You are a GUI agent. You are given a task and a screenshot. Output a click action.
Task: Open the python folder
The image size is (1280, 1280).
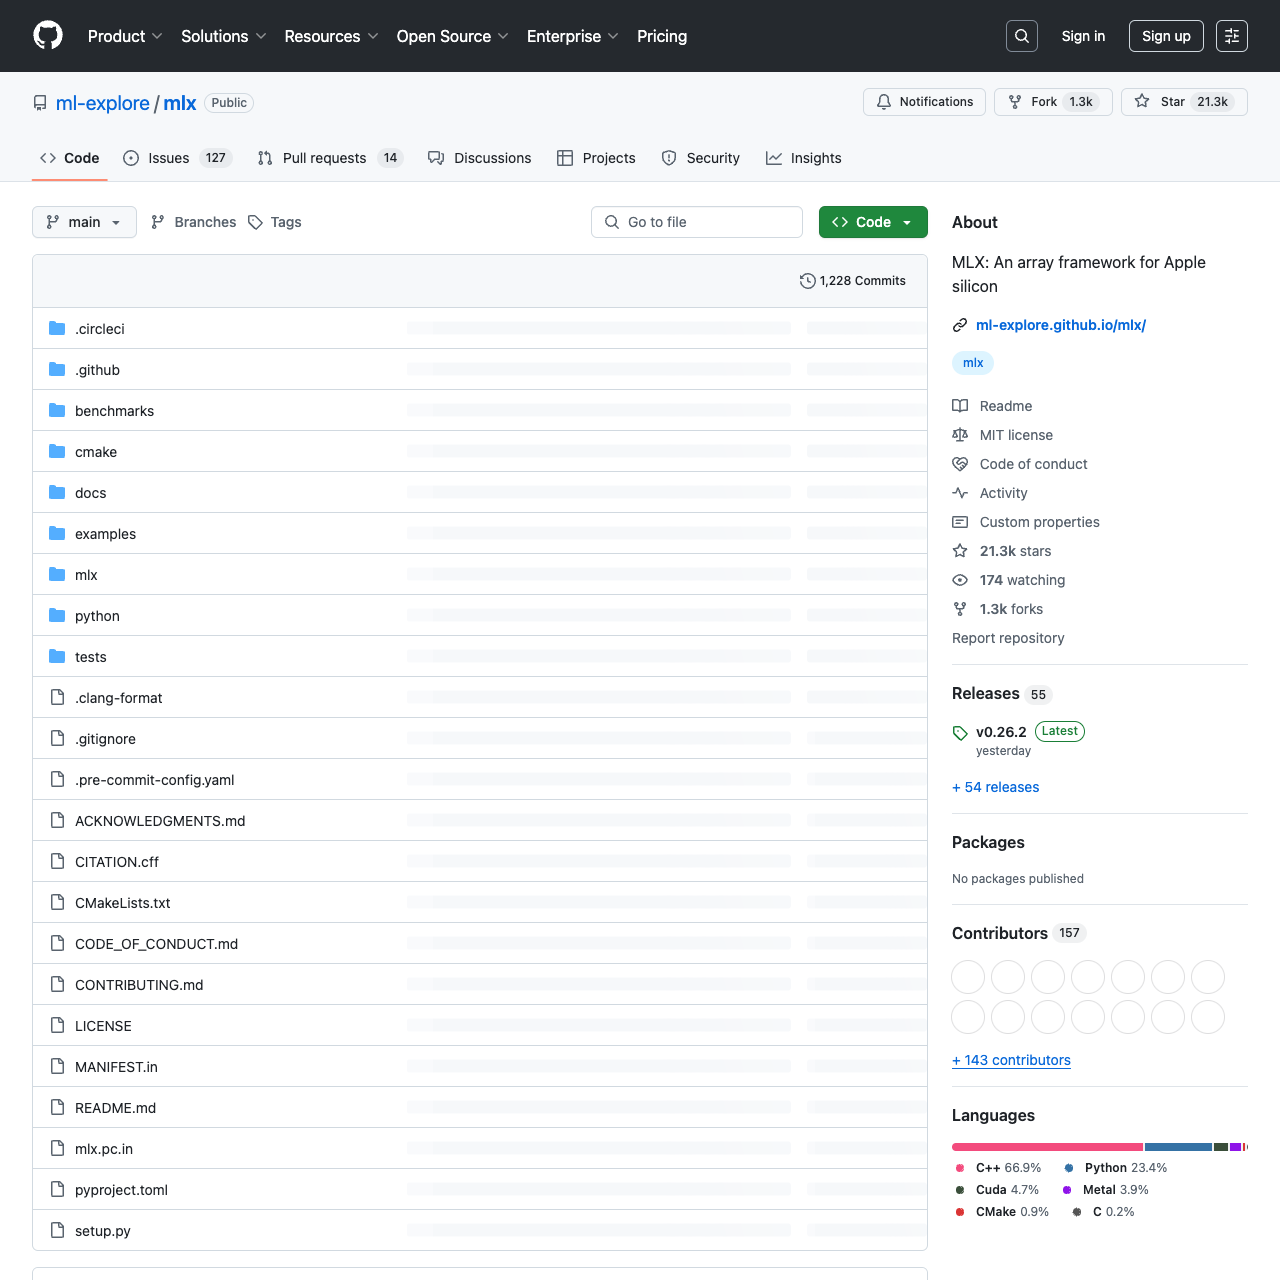pos(97,616)
